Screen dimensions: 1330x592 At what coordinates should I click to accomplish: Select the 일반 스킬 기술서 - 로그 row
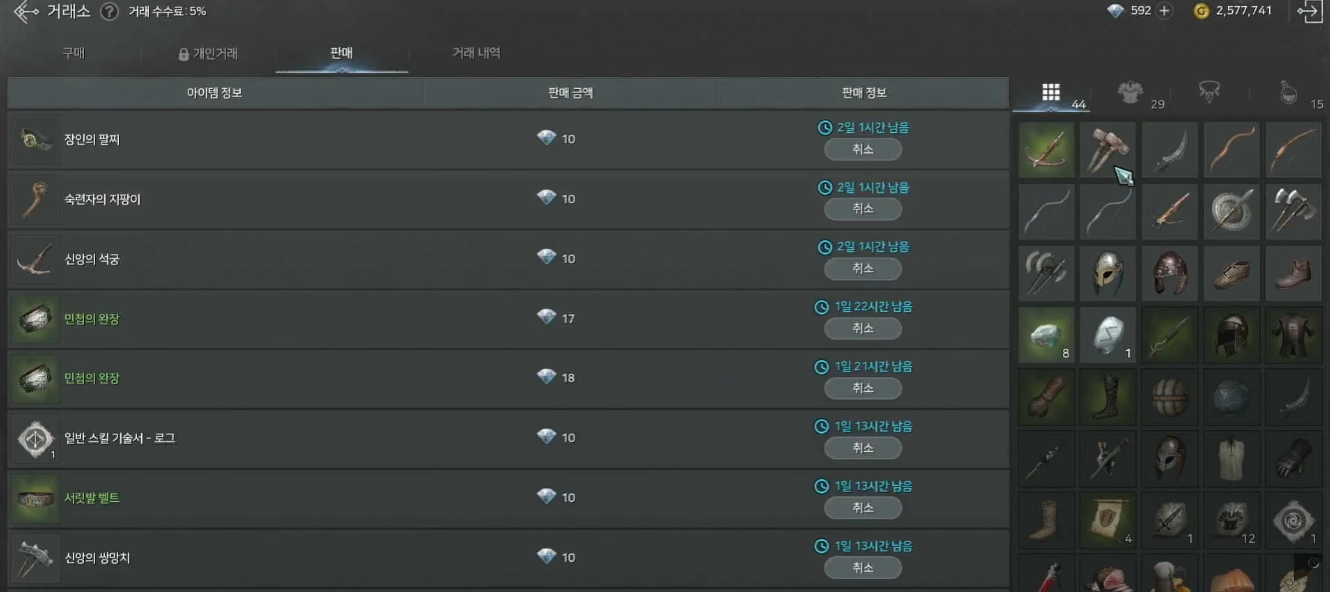pyautogui.click(x=508, y=438)
